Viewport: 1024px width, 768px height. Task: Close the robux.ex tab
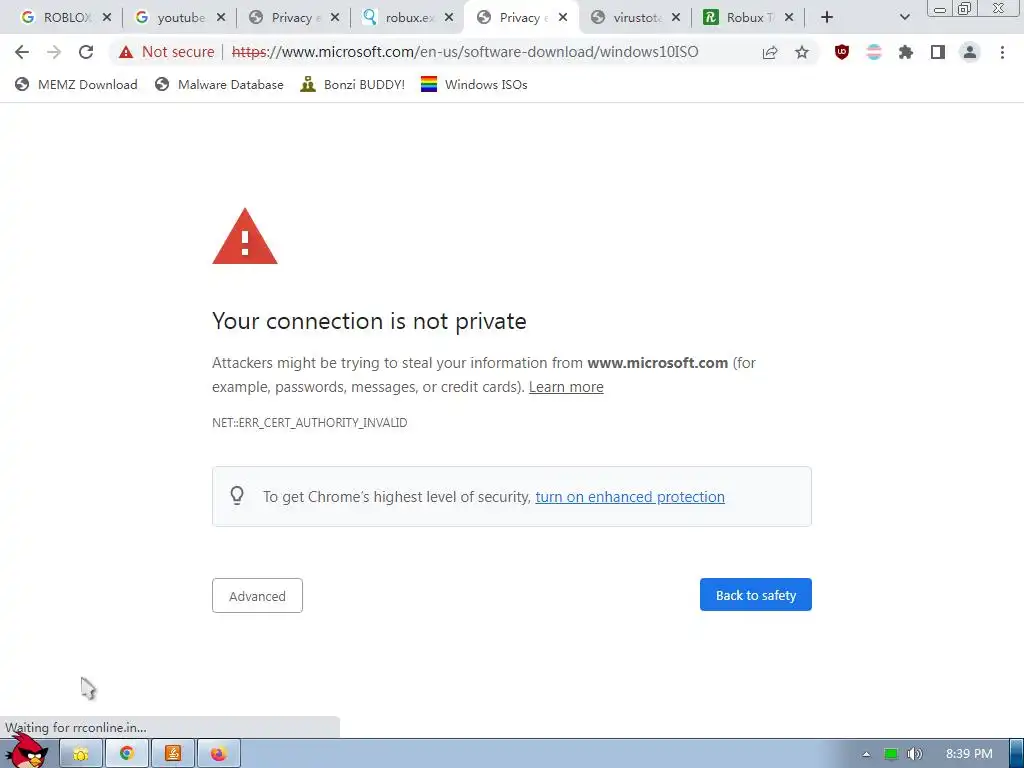coord(449,18)
